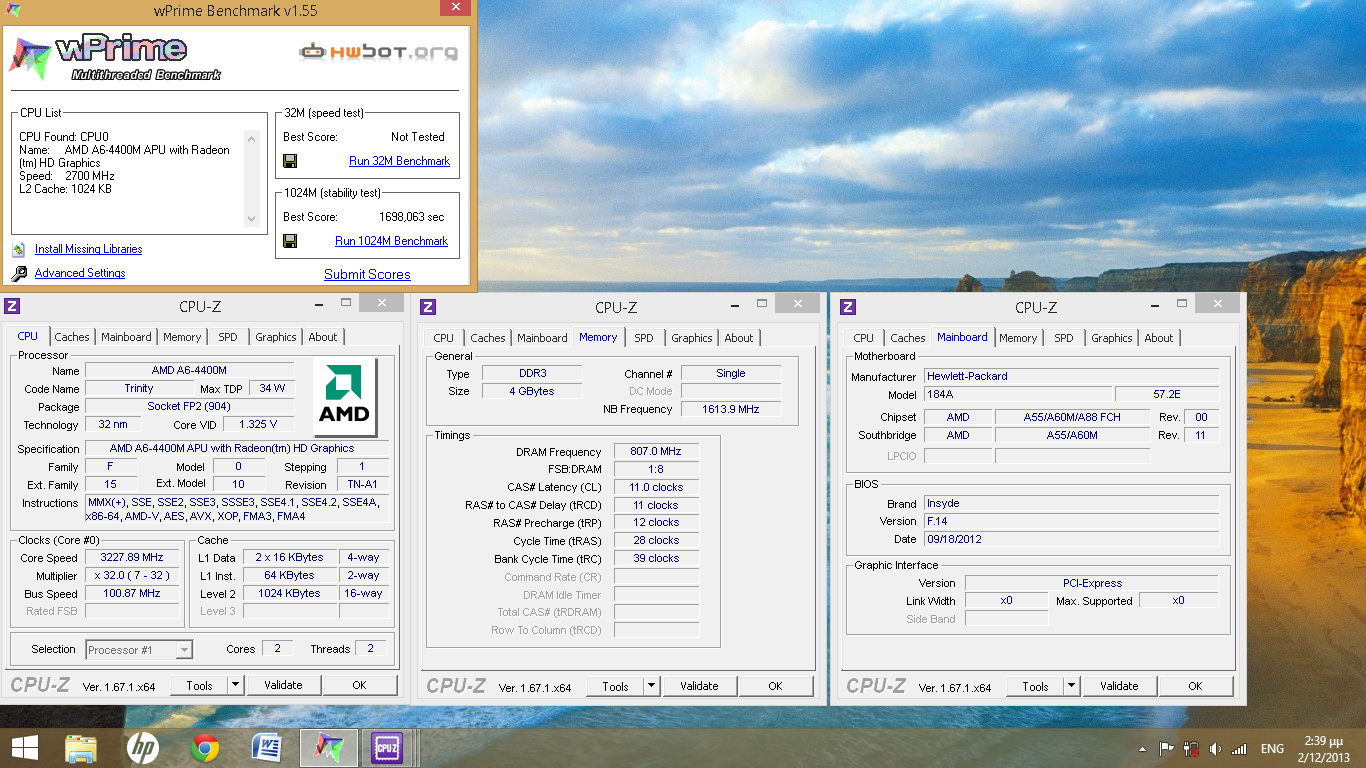
Task: Launch Google Chrome from the taskbar
Action: coord(205,748)
